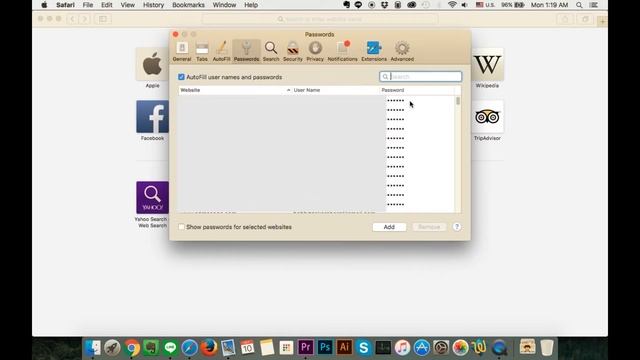Open the Yahoo Search favorite tile

tap(152, 198)
